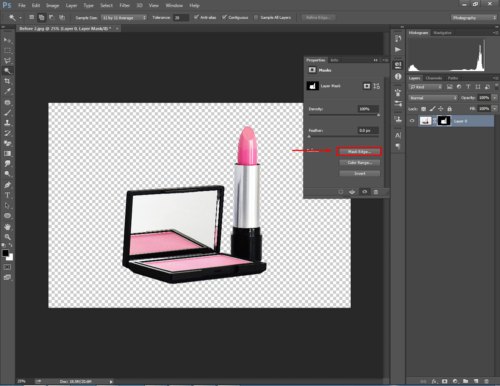Screen dimensions: 500x386
Task: Open the Layer menu
Action: point(71,5)
